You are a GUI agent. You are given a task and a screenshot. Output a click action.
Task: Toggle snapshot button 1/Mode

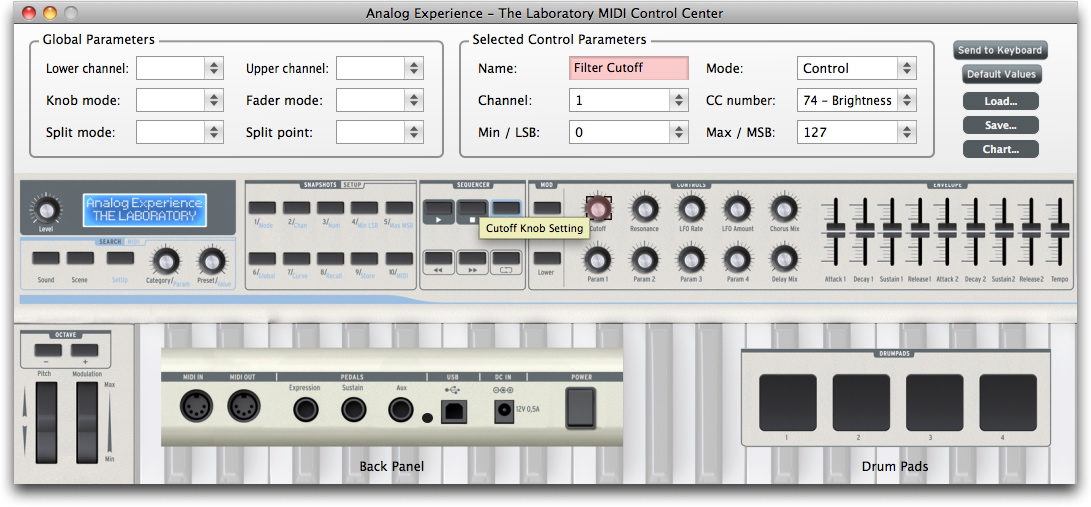coord(262,208)
